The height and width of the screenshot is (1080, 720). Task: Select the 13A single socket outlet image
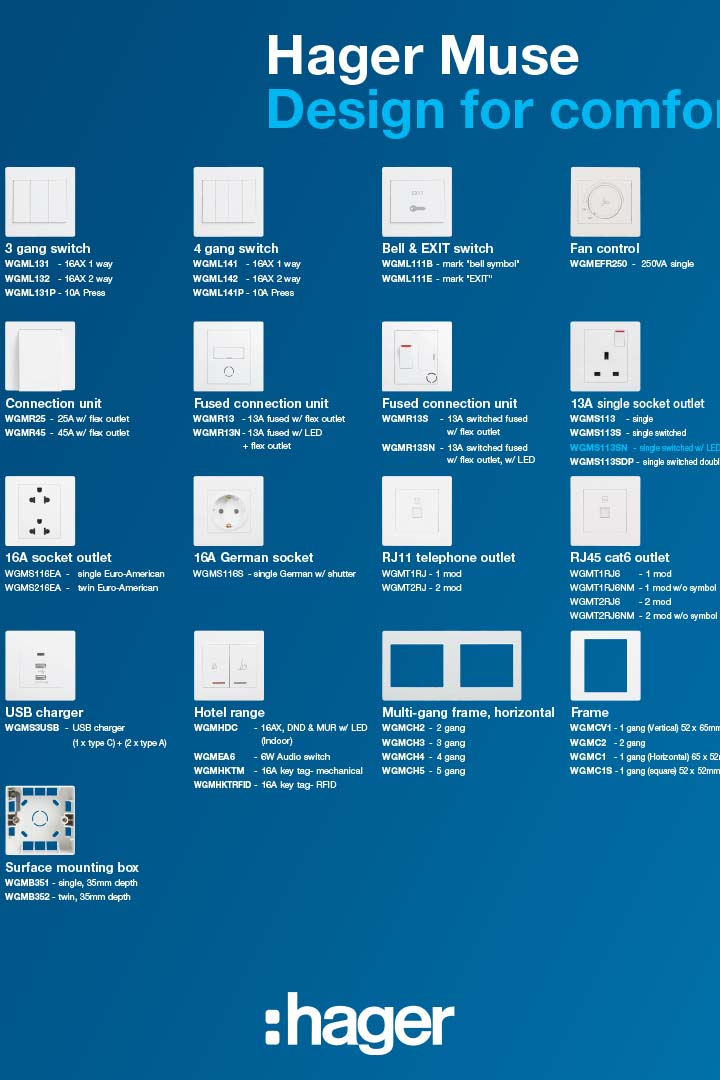(605, 356)
